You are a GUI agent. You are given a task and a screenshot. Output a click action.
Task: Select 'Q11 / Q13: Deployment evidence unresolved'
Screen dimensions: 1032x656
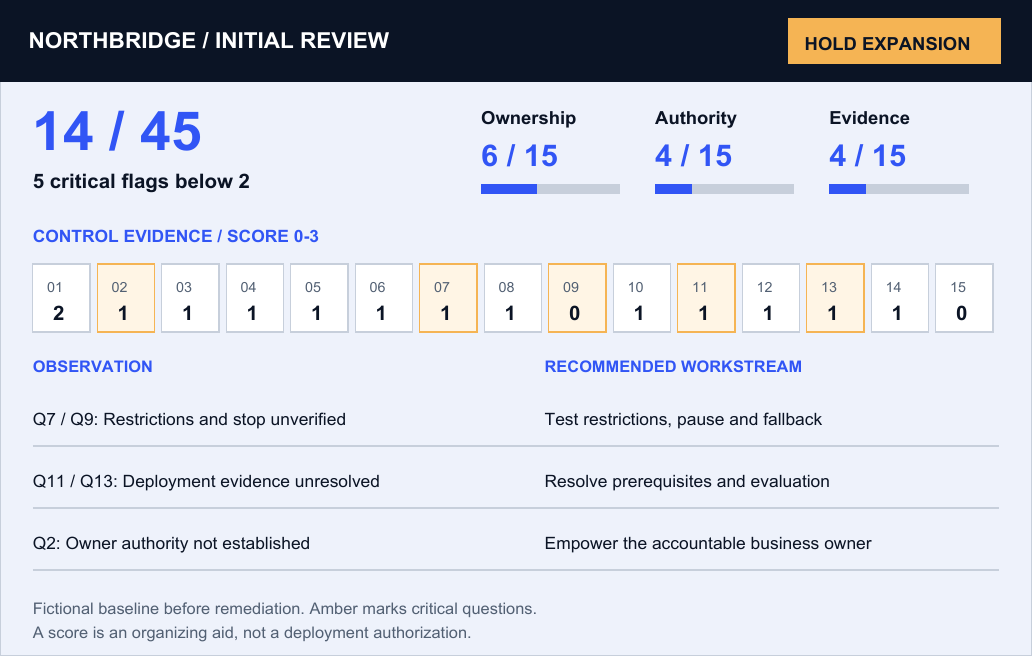[206, 481]
